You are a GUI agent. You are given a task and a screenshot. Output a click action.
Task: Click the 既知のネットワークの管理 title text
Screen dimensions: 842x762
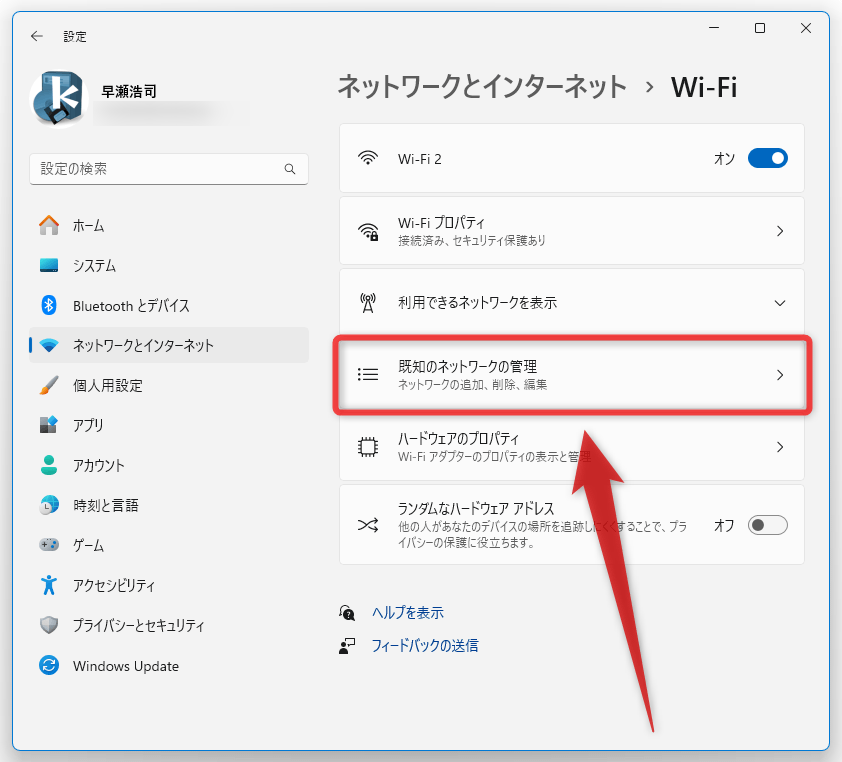click(467, 366)
